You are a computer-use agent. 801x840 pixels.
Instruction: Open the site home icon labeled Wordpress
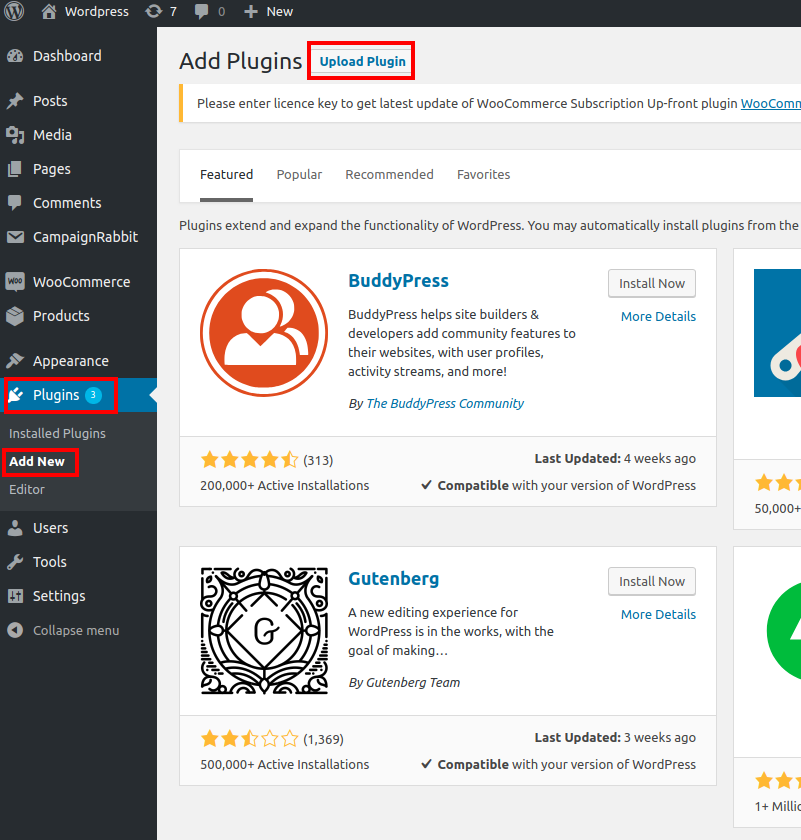(x=49, y=11)
